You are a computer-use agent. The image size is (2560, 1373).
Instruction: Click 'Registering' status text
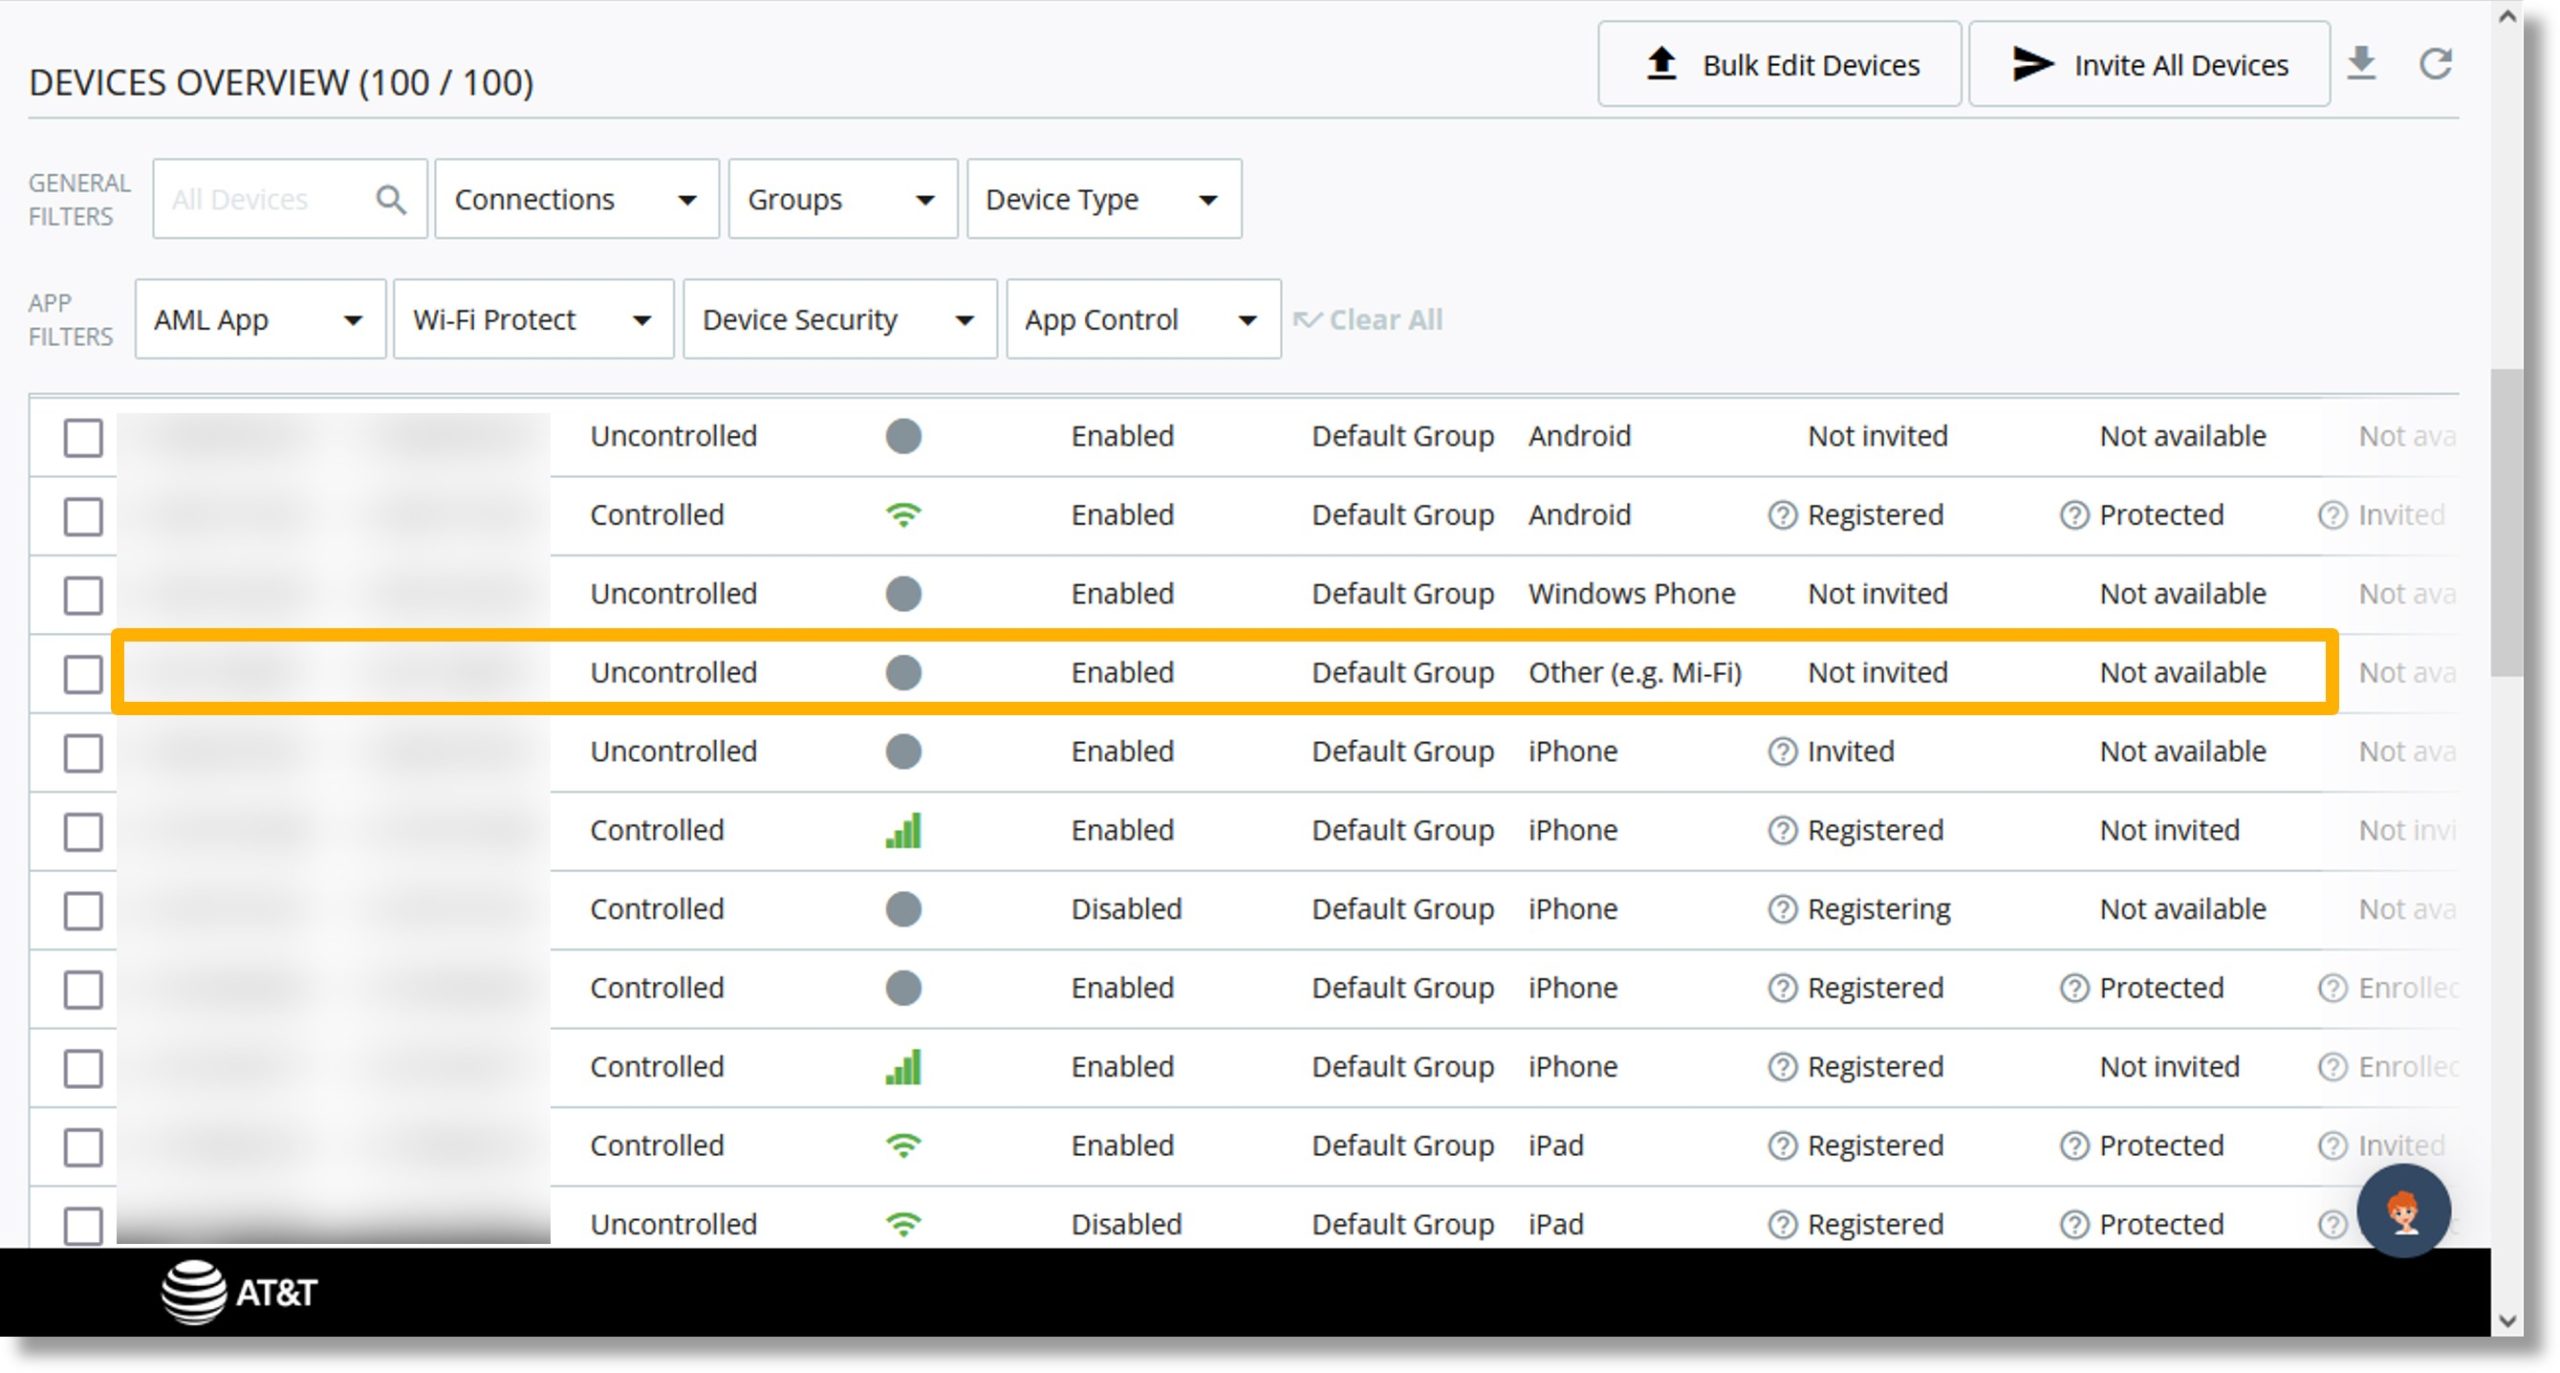pyautogui.click(x=1879, y=910)
